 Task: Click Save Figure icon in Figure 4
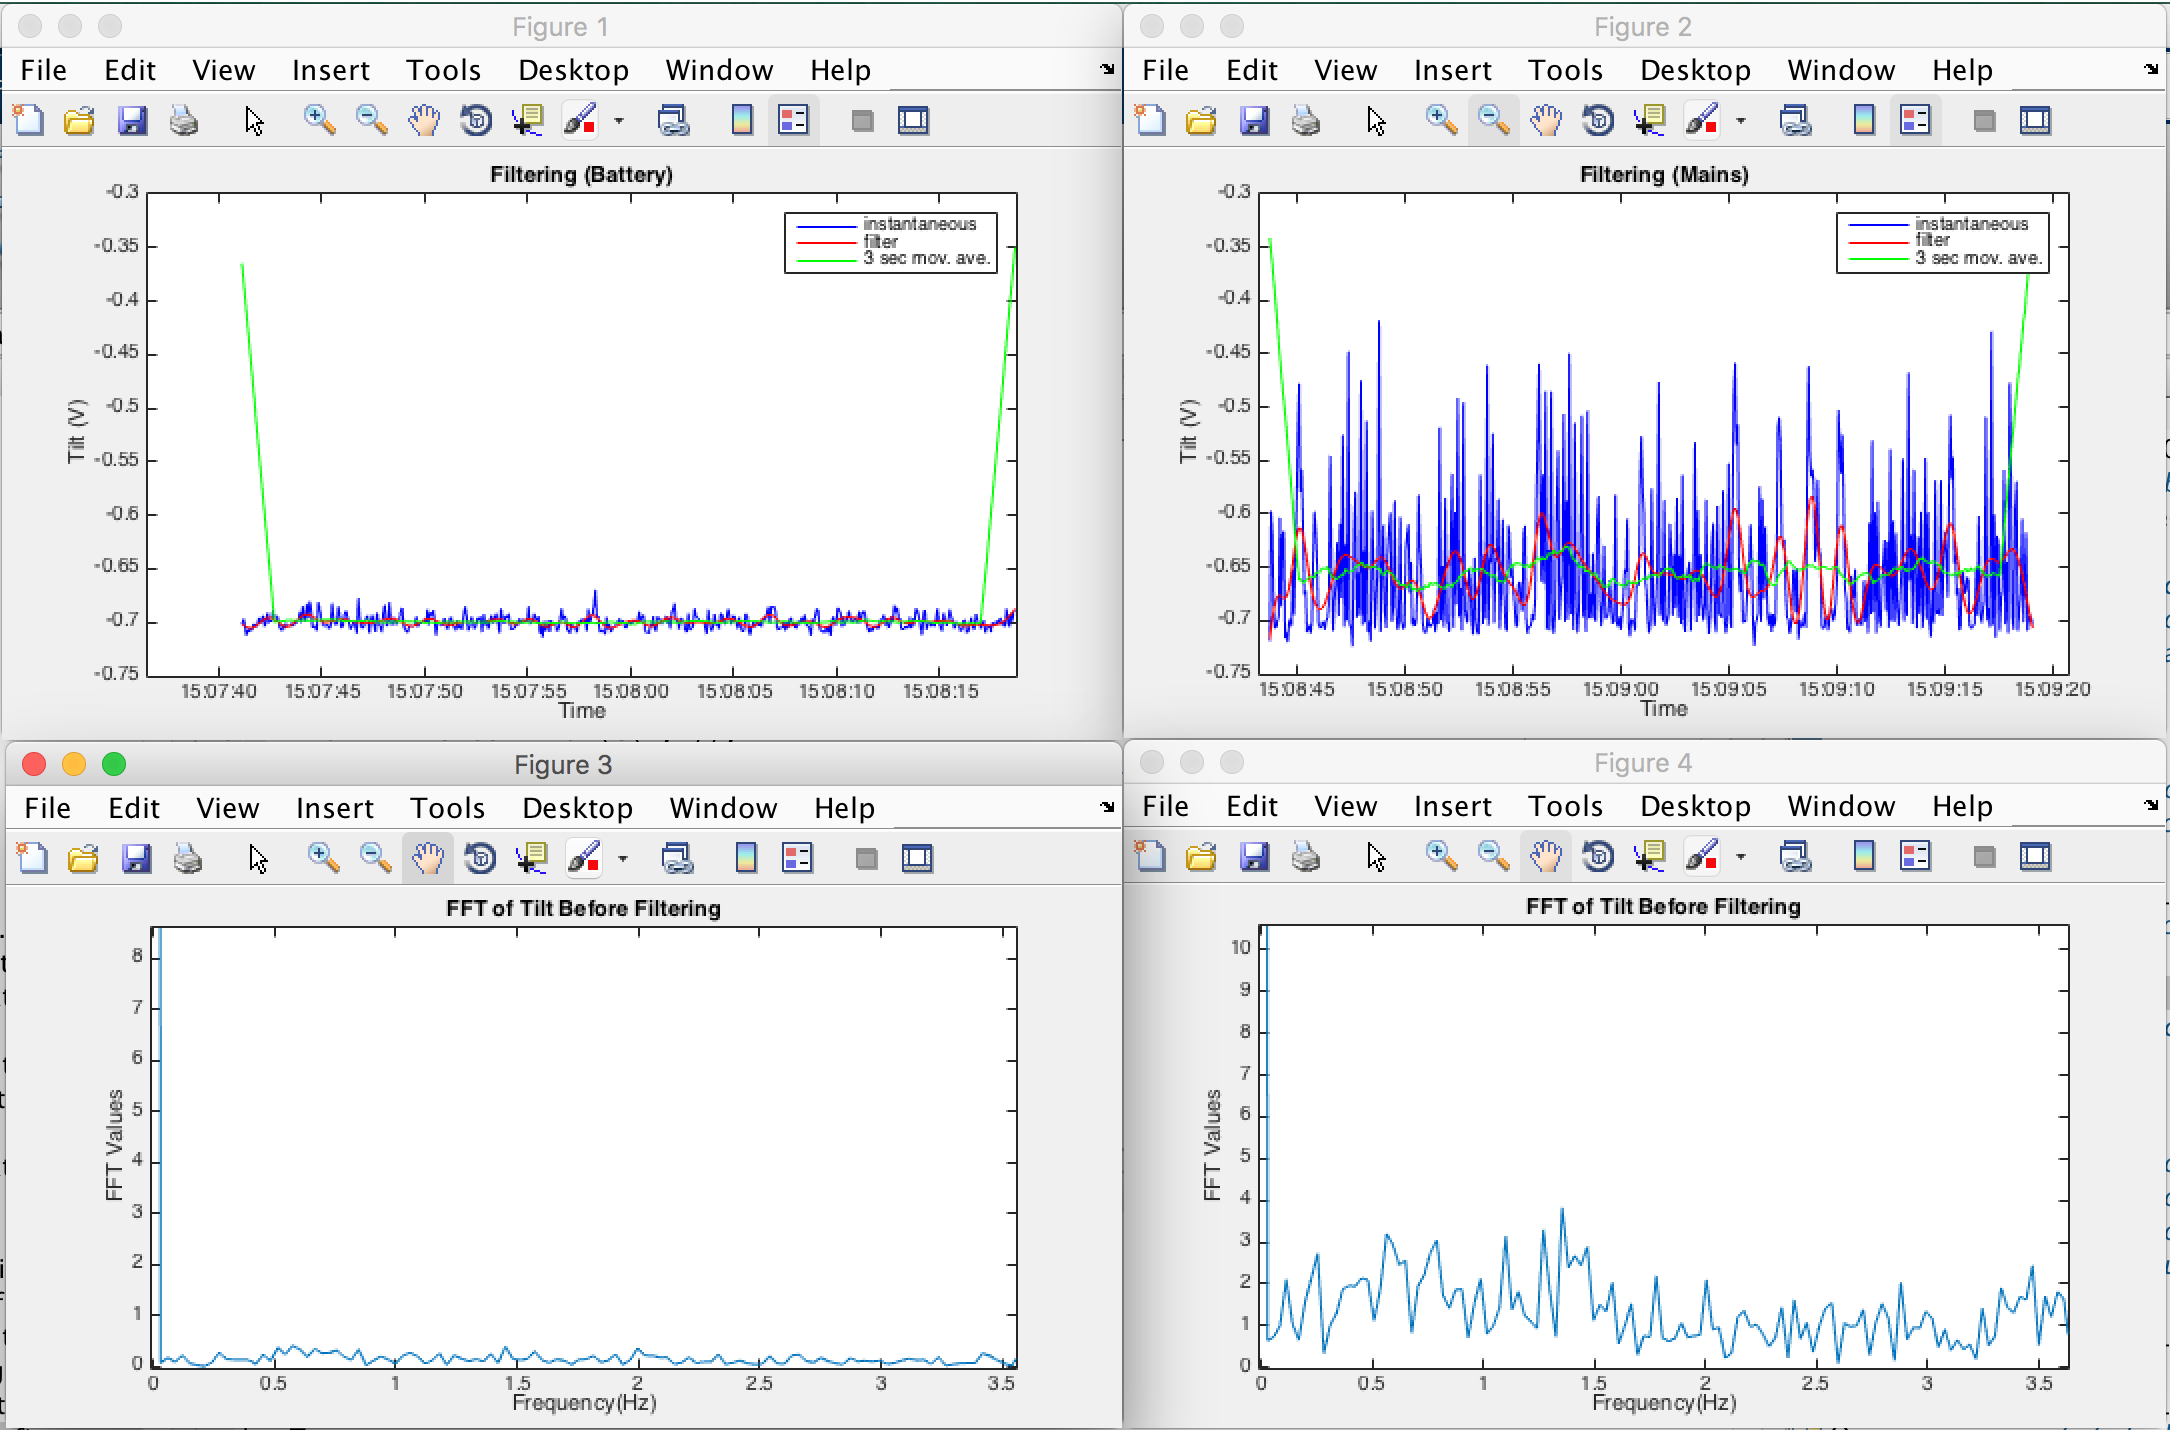pos(1254,857)
